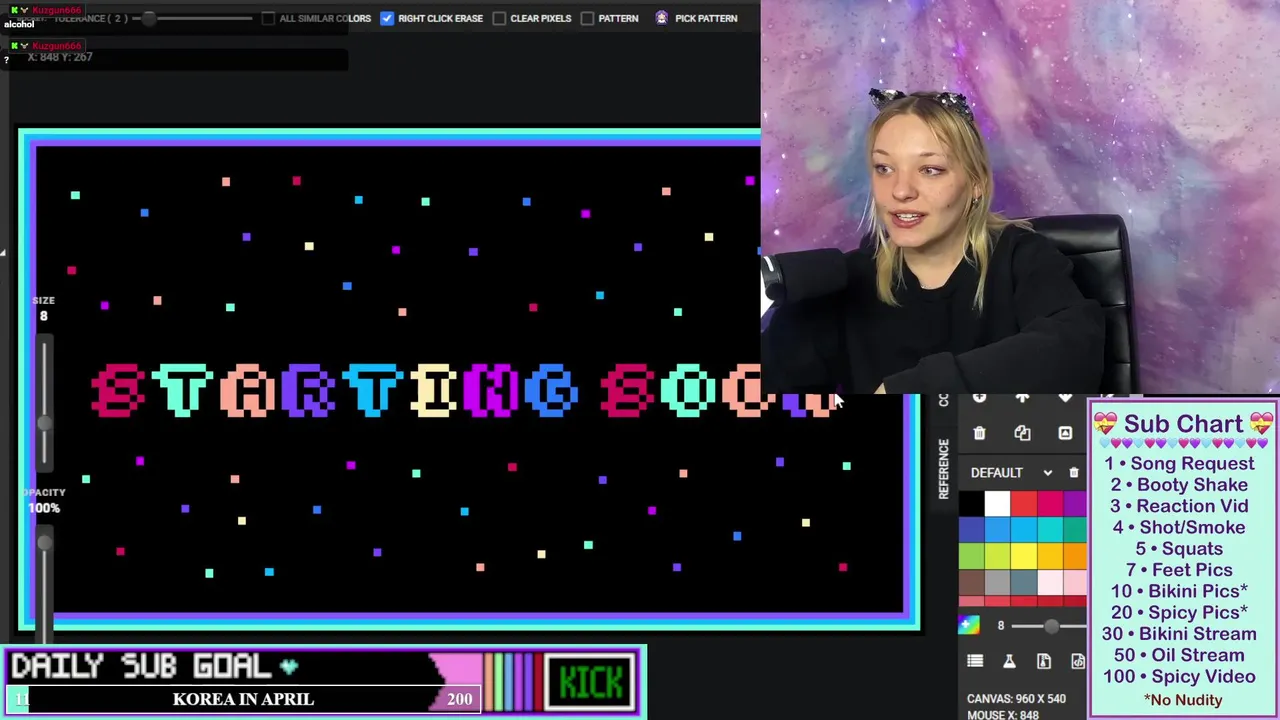Click the palette swatch size slider handle

click(x=1051, y=626)
